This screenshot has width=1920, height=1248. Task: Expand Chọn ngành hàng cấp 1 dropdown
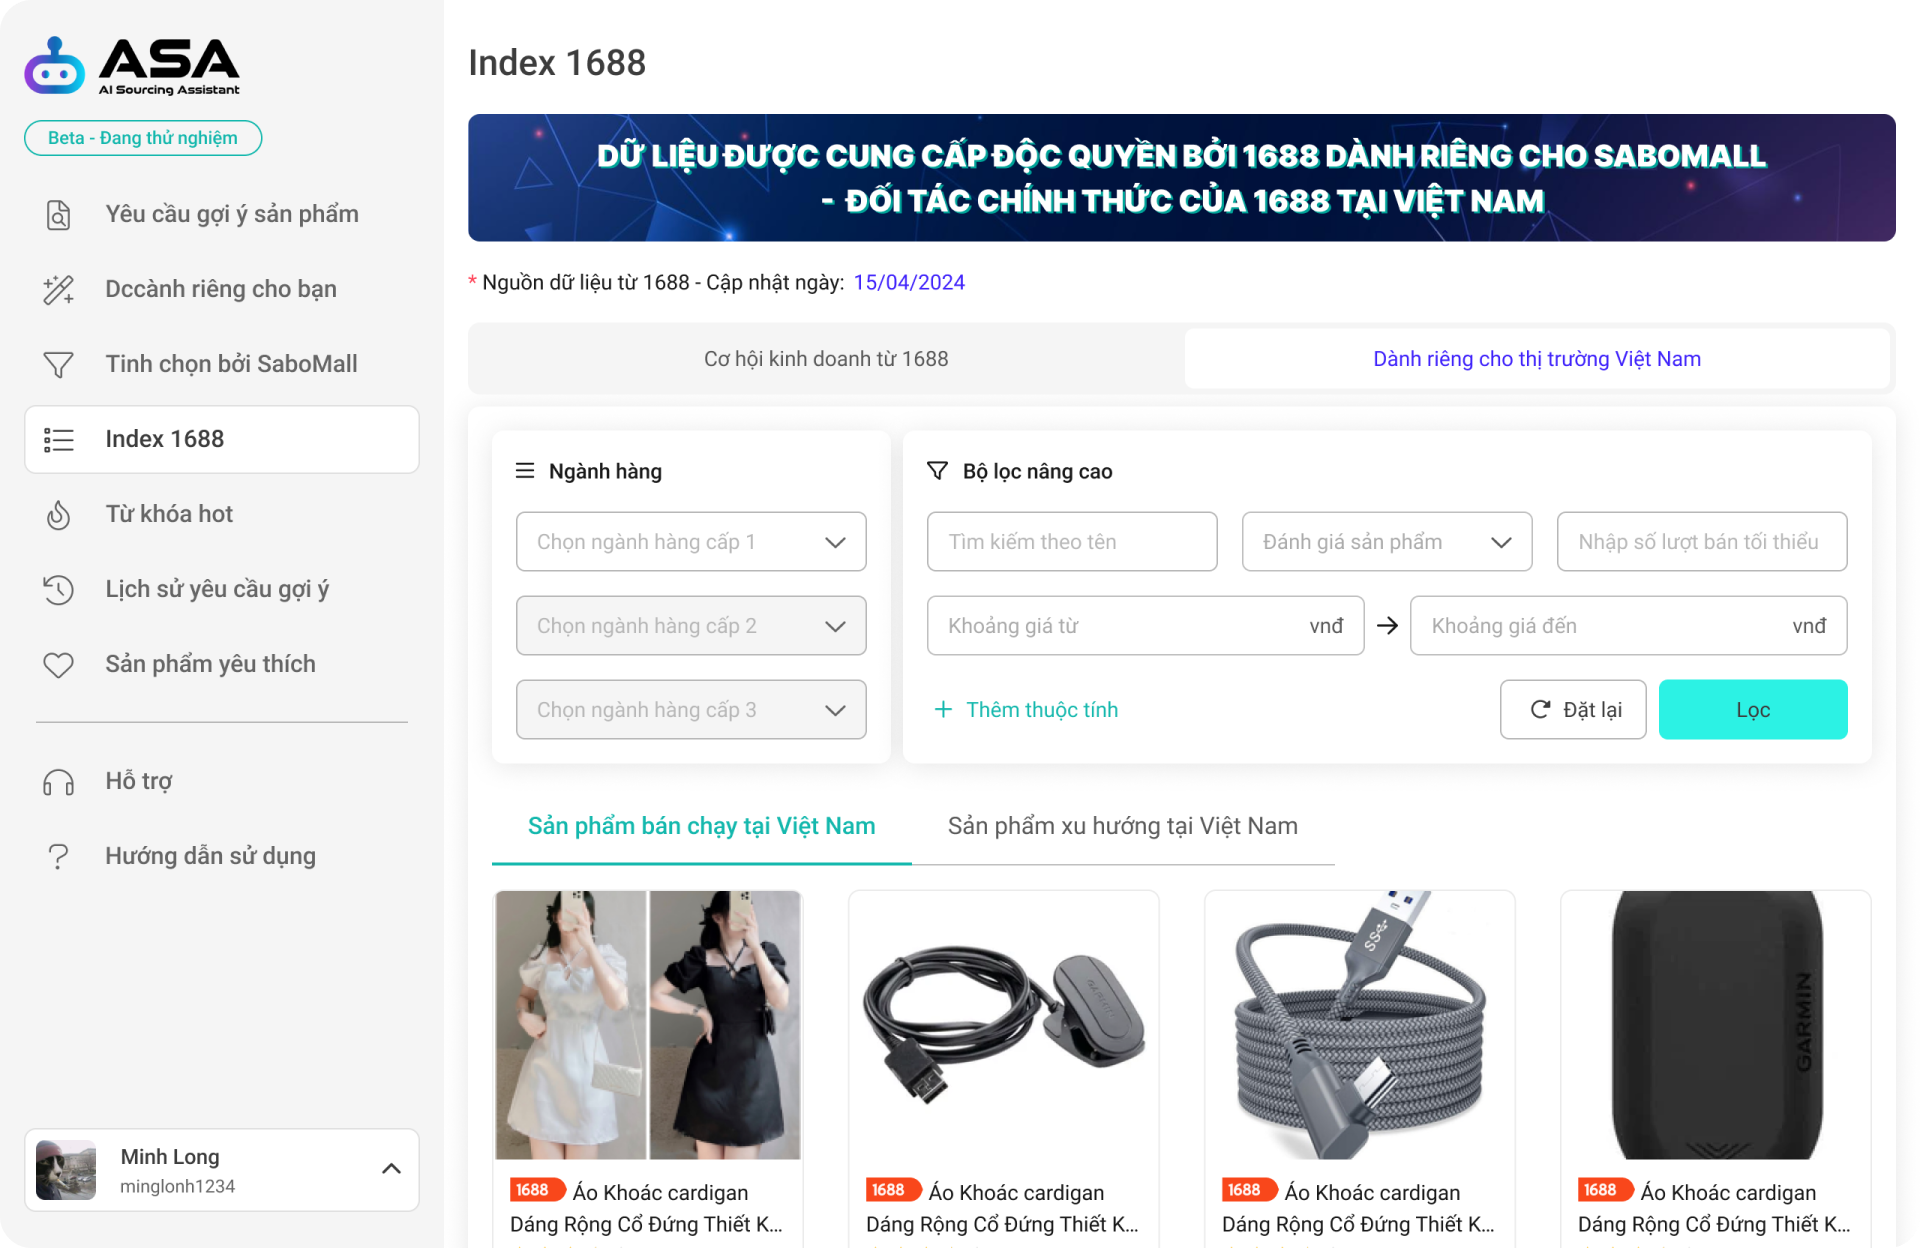pyautogui.click(x=691, y=542)
